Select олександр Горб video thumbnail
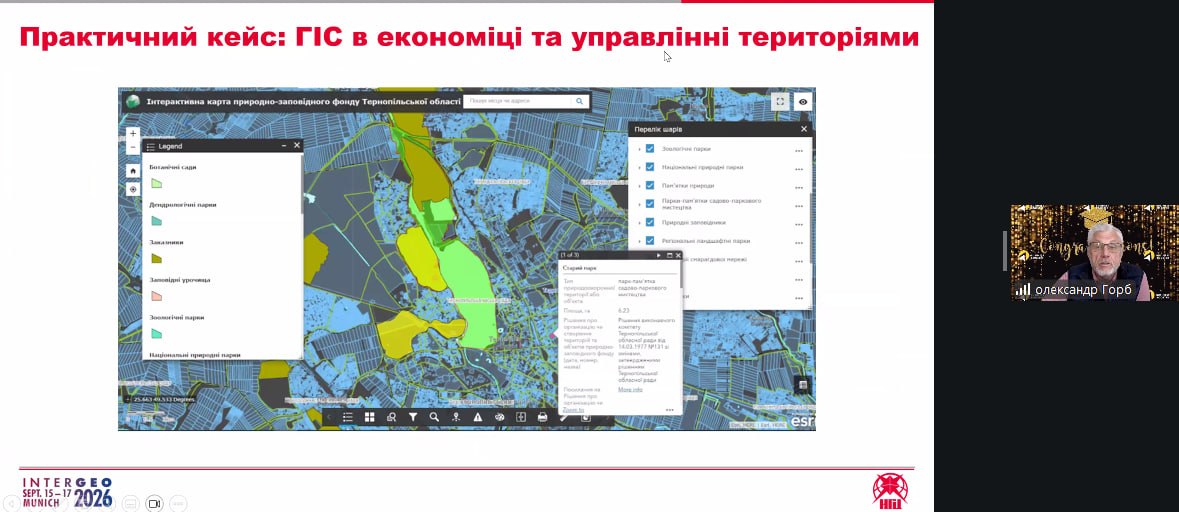1179x512 pixels. [x=1094, y=253]
